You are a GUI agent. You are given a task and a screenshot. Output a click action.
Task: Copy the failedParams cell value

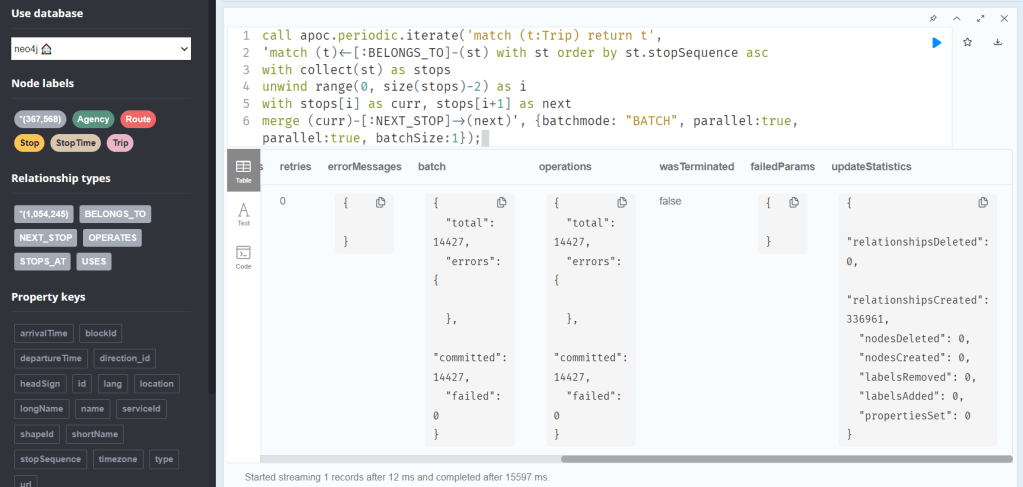793,203
